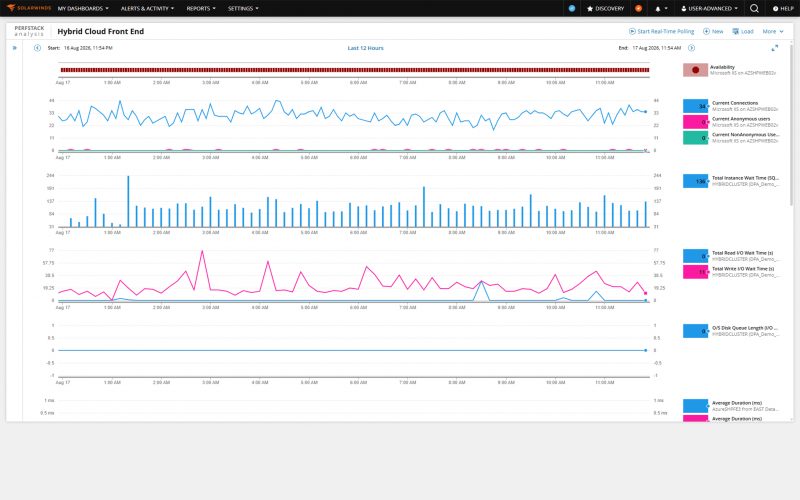
Task: Open the Alerts & Activity menu
Action: pos(147,9)
